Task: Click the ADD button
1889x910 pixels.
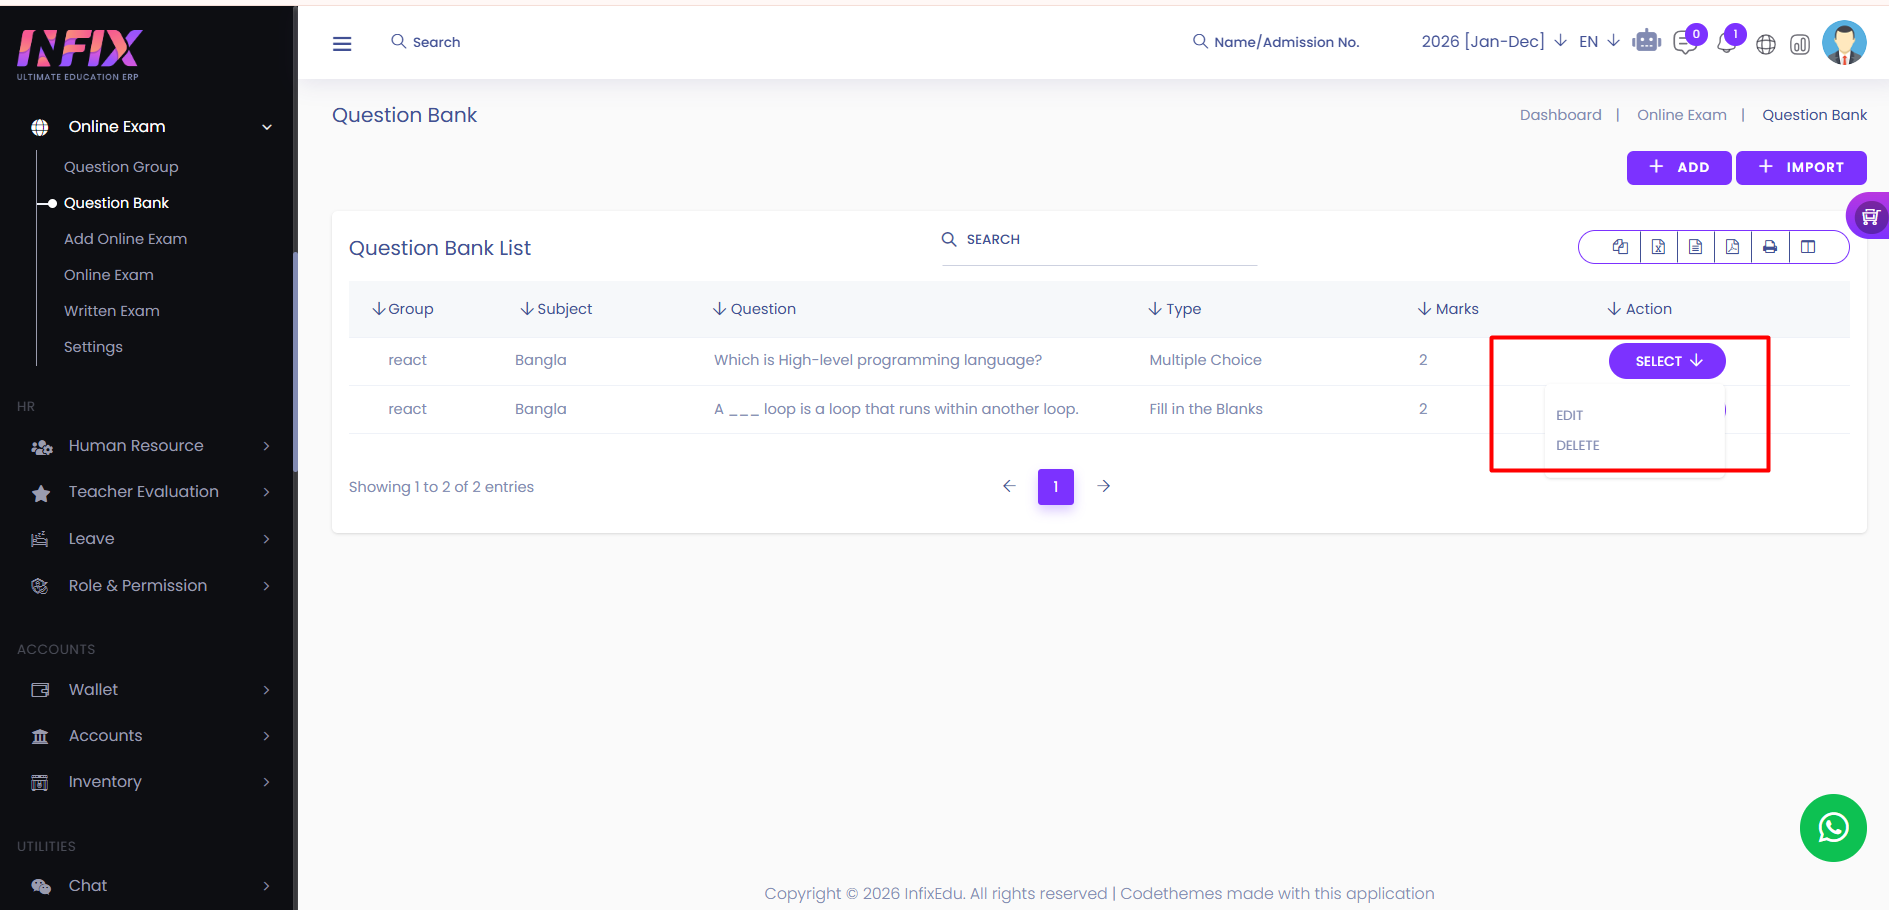Action: [1679, 168]
